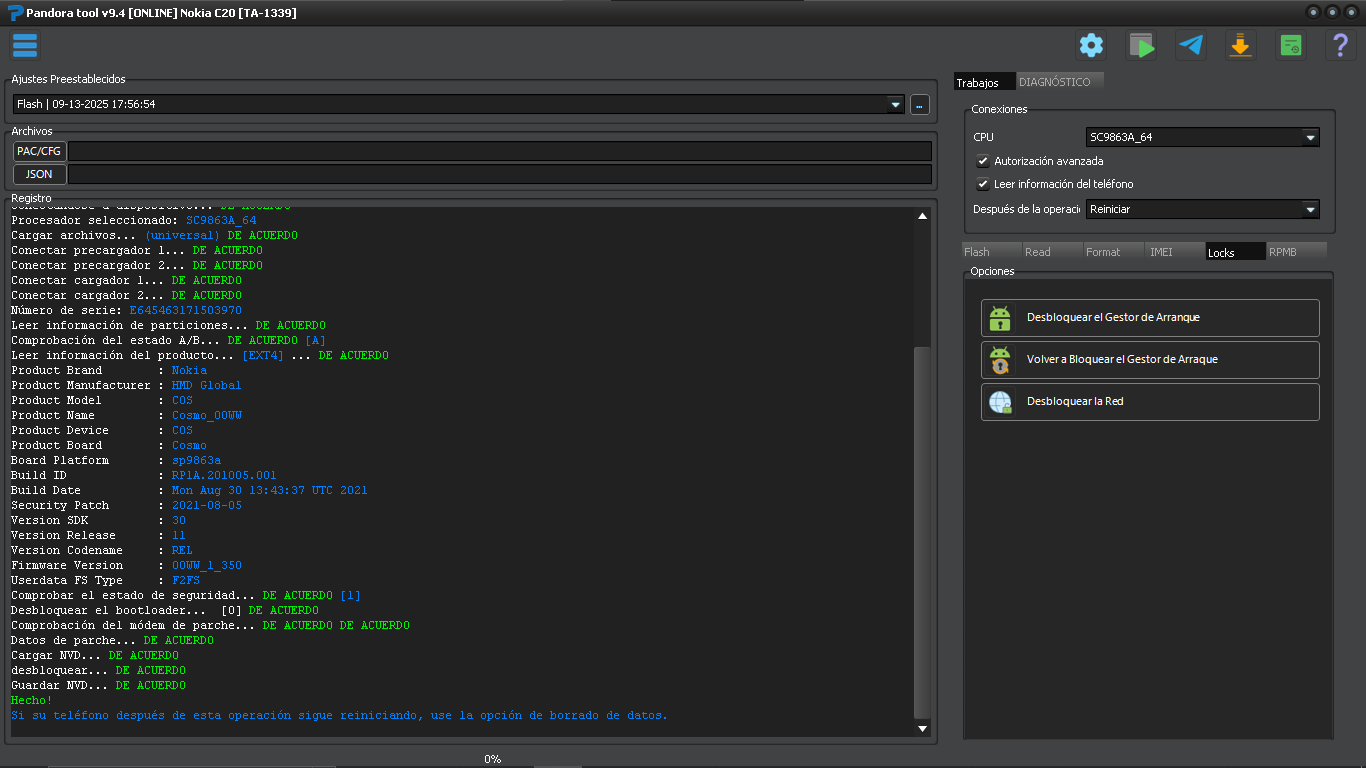Switch to the DIAGNÓSTICO tab

1060,82
